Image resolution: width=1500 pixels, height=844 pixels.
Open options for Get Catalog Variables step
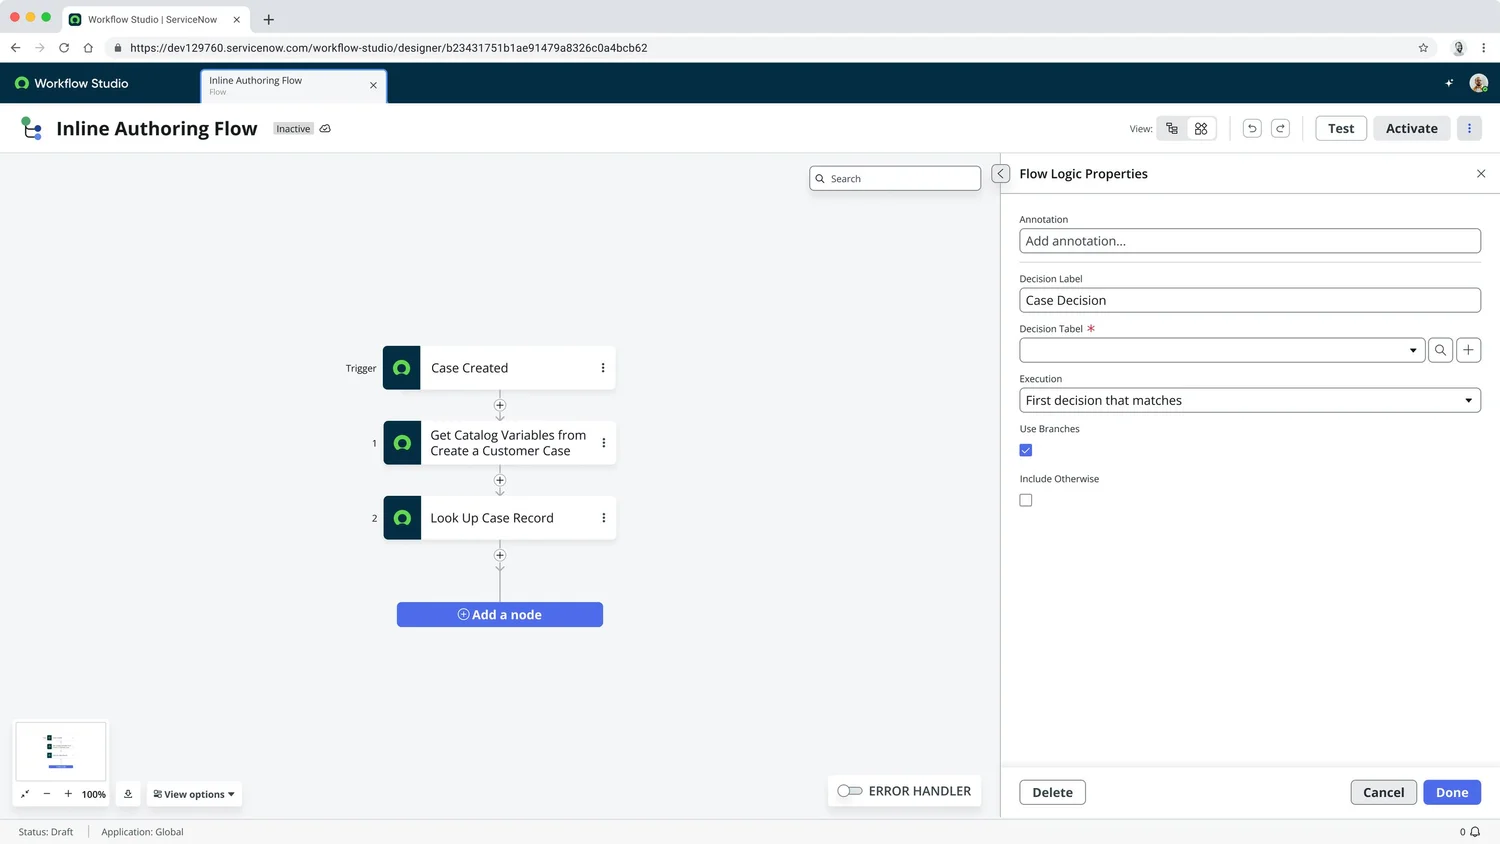pos(603,443)
